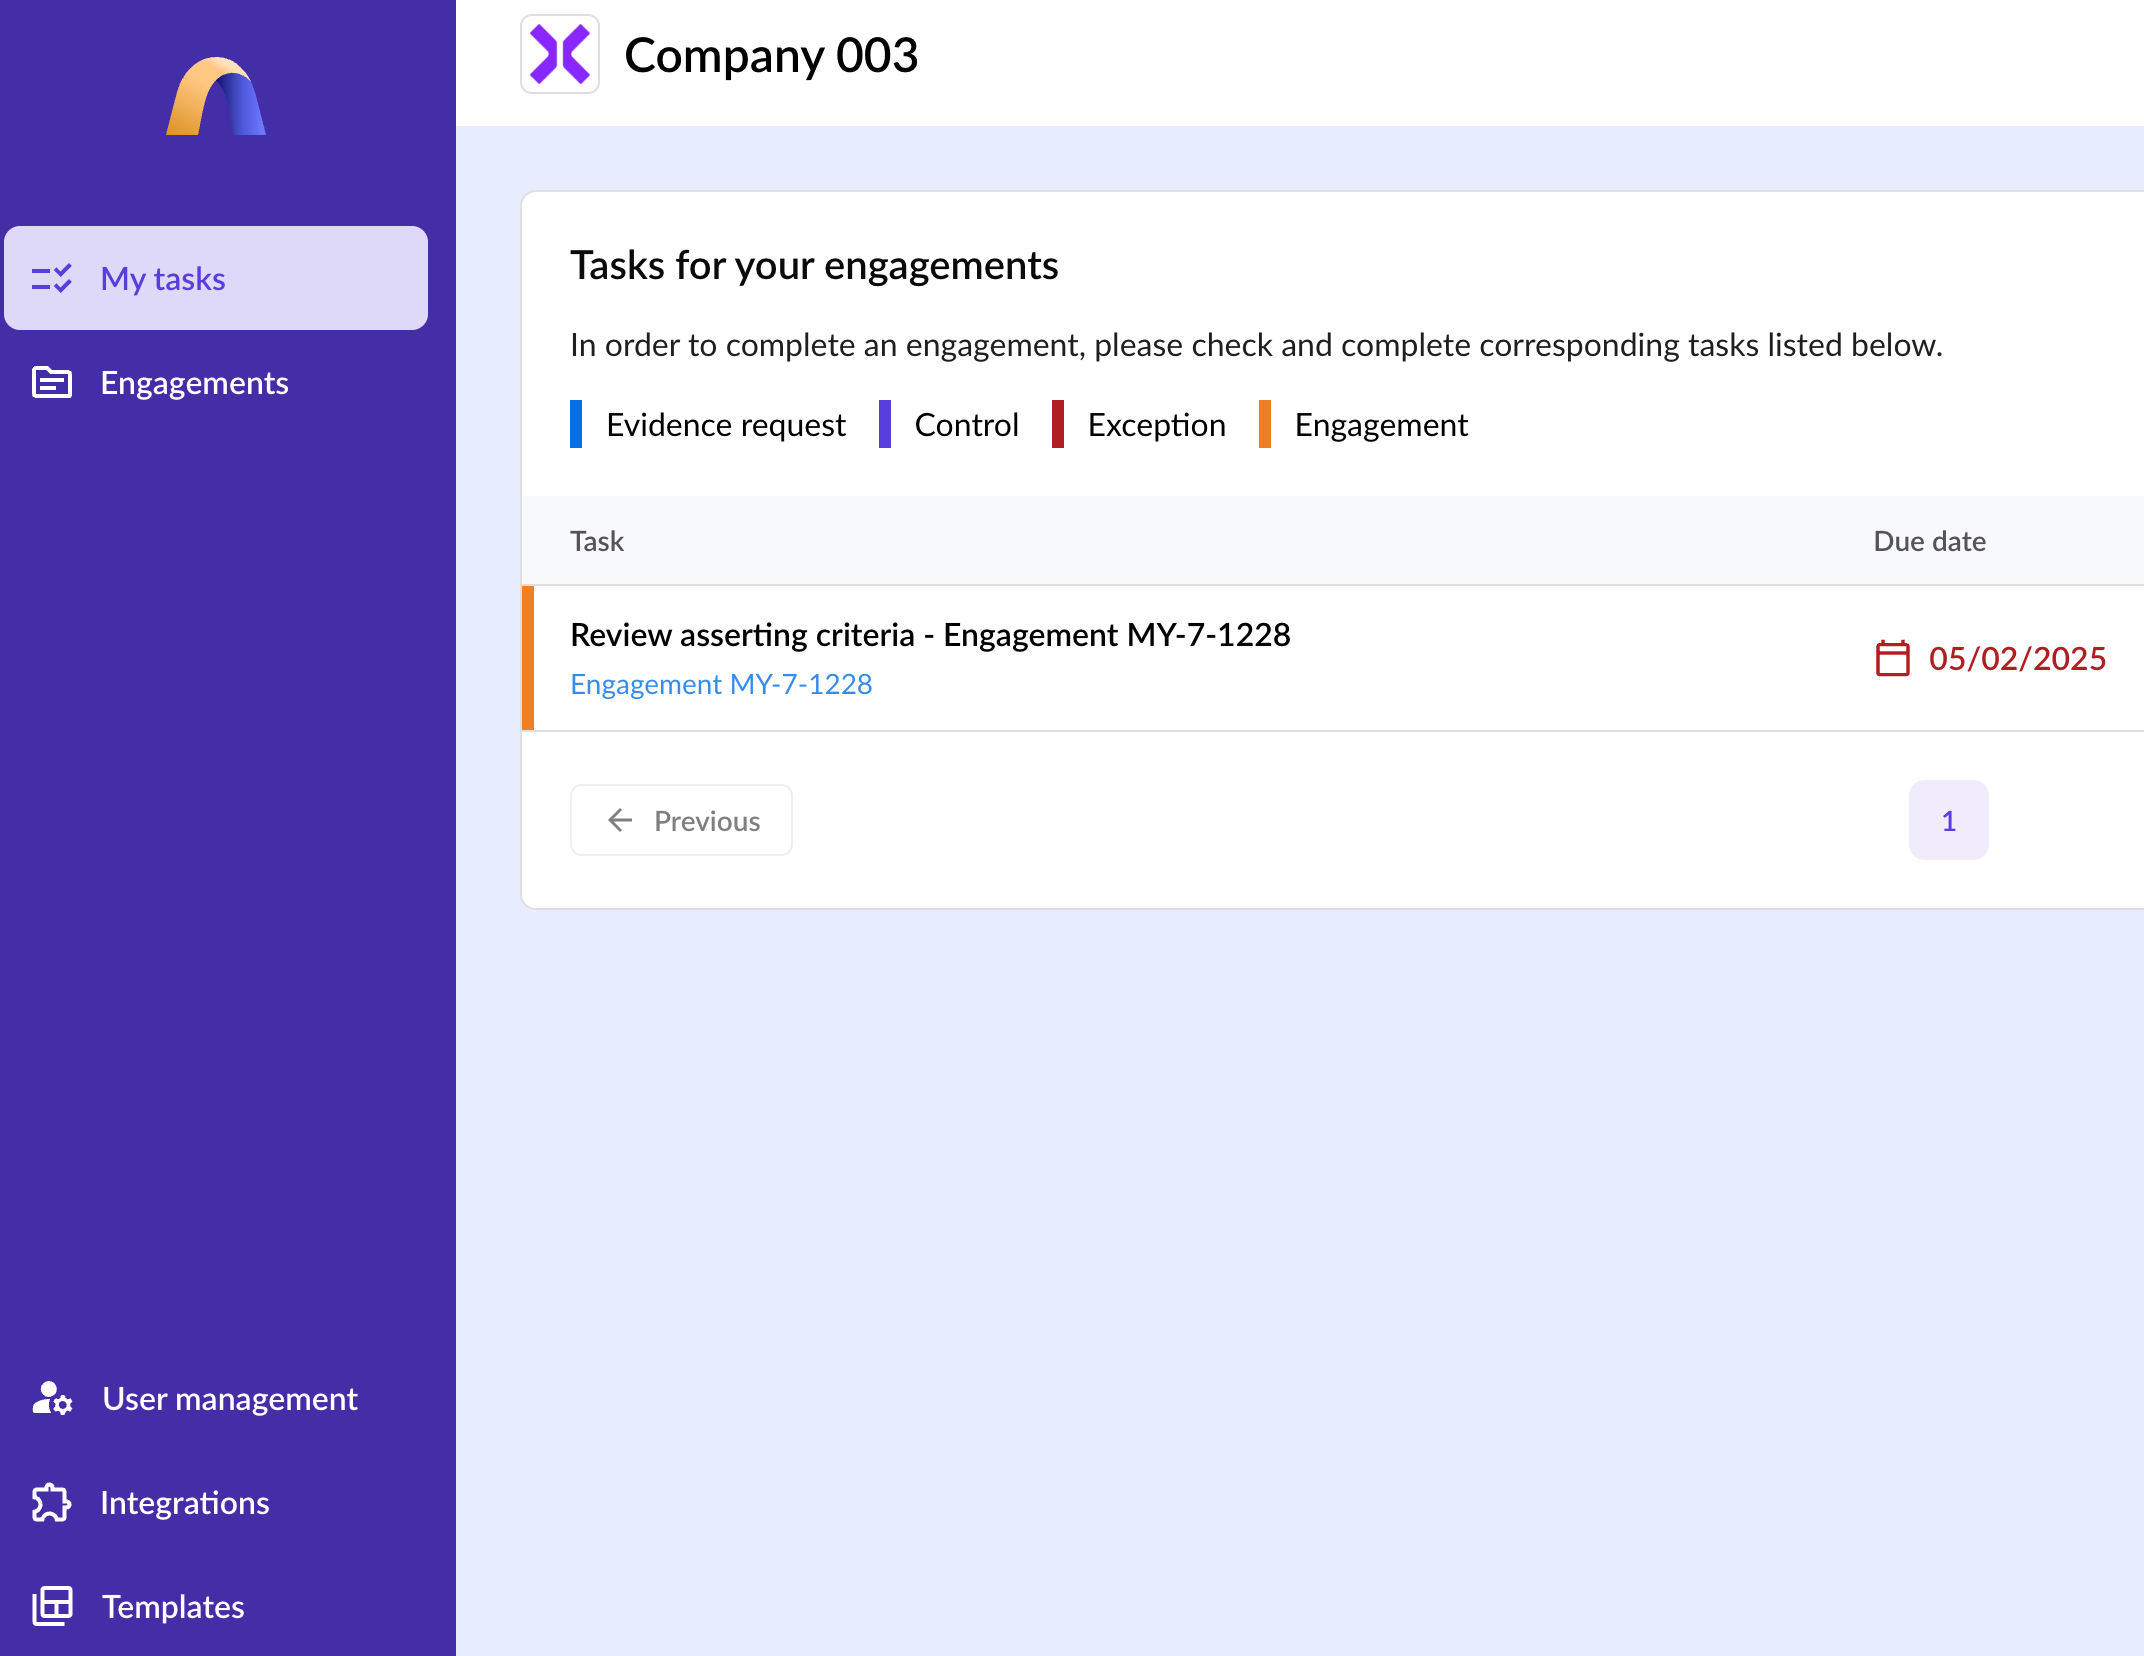Click the blue Evidence request legend swatch
This screenshot has height=1656, width=2144.
(576, 425)
